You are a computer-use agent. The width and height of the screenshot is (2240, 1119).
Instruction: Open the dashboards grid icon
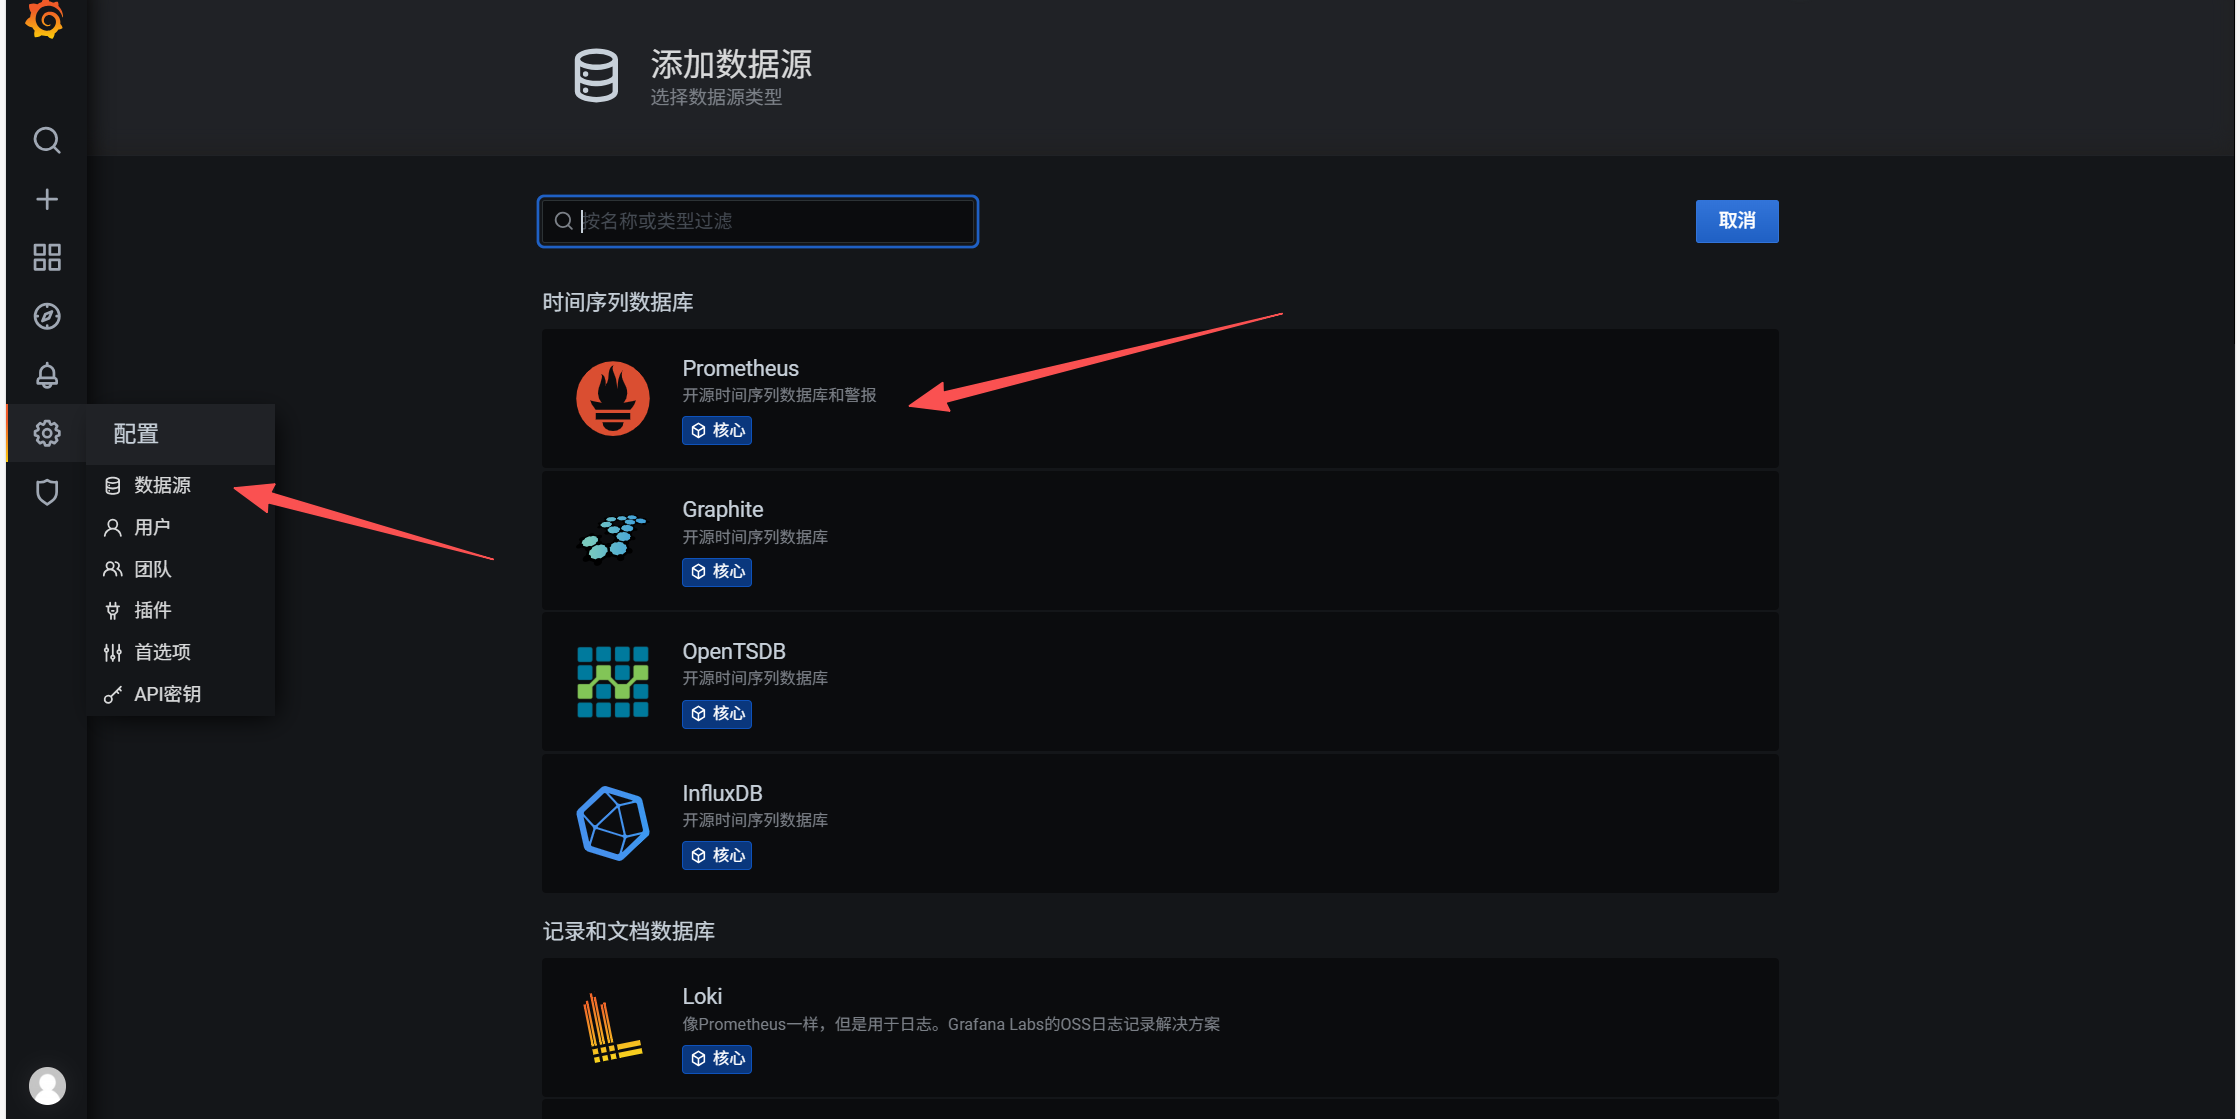(x=46, y=257)
